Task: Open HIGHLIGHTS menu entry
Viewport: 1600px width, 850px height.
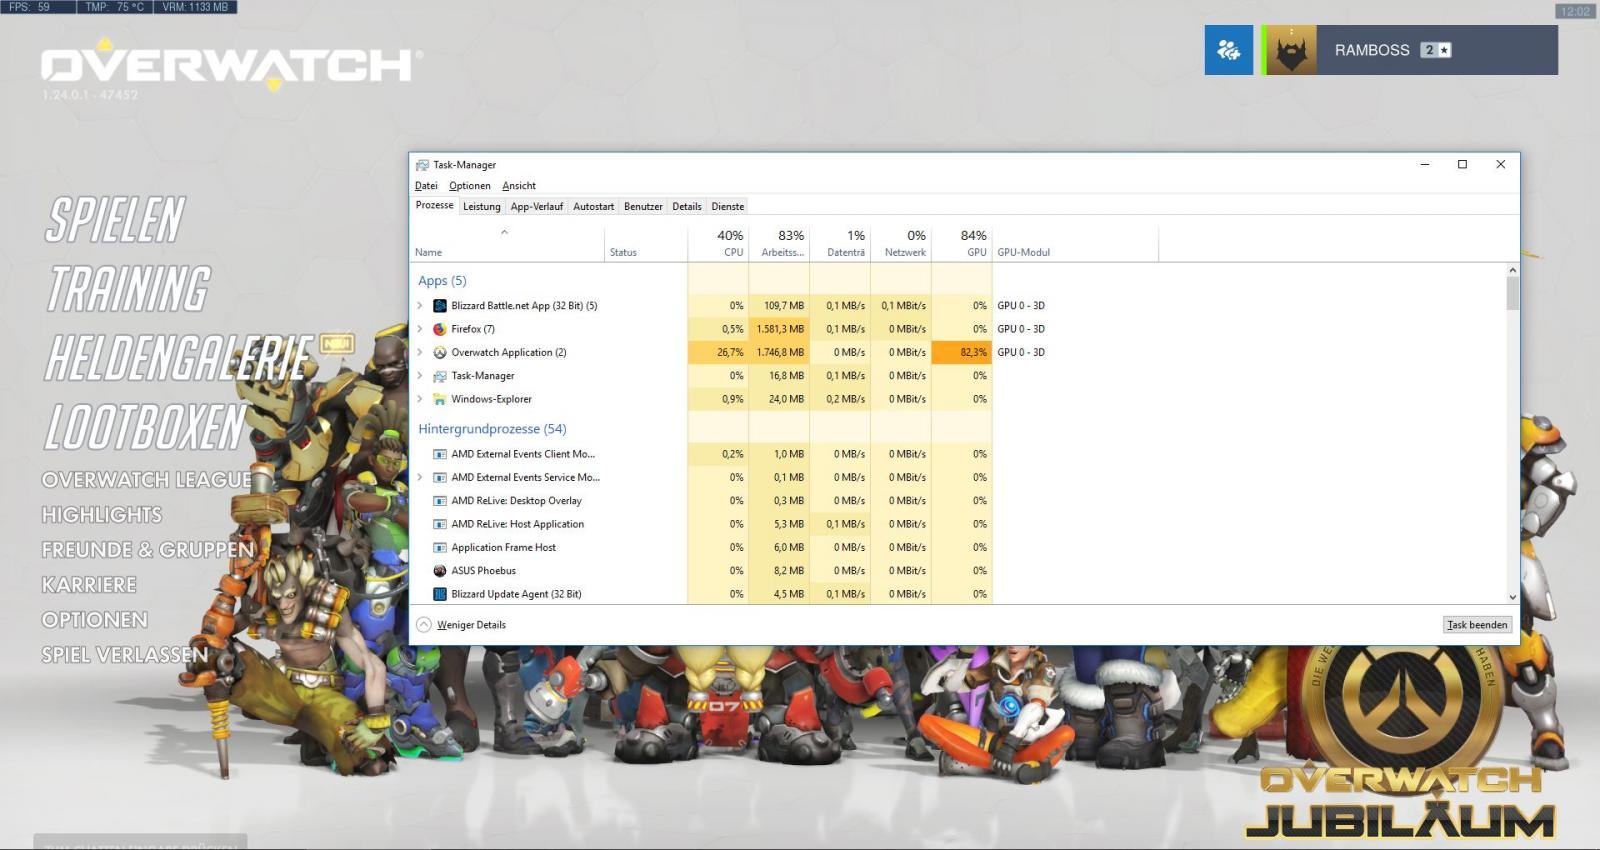Action: pos(101,515)
